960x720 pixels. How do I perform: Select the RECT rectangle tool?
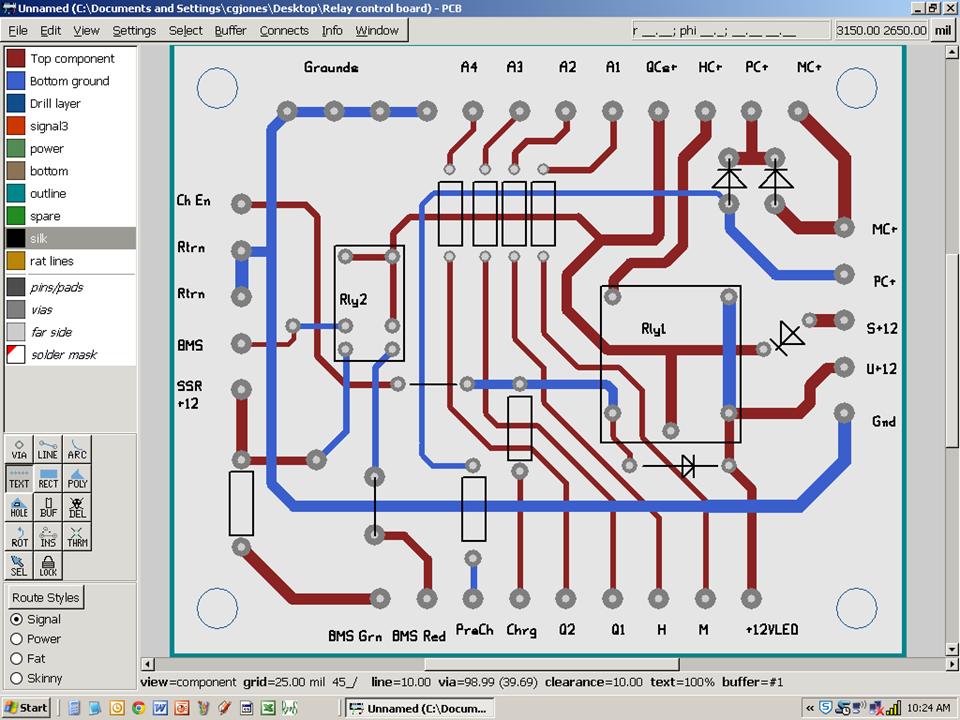(48, 478)
